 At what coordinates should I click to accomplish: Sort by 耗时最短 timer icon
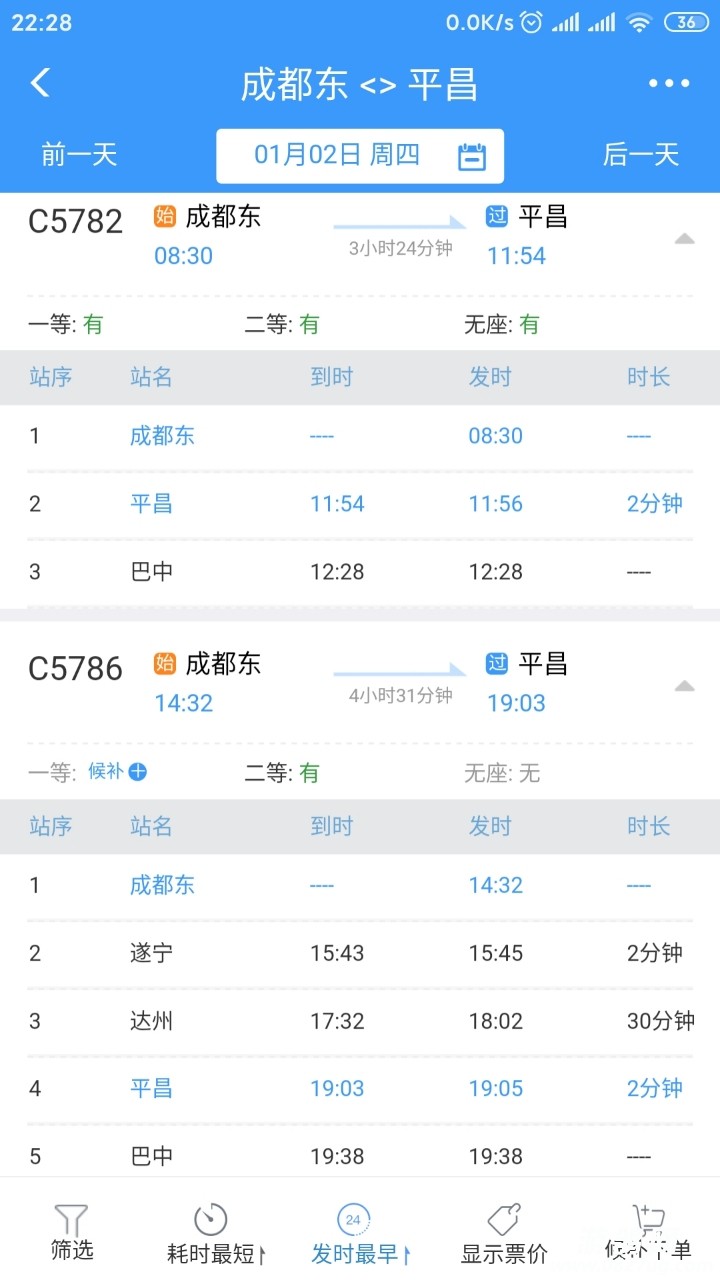pyautogui.click(x=210, y=1219)
